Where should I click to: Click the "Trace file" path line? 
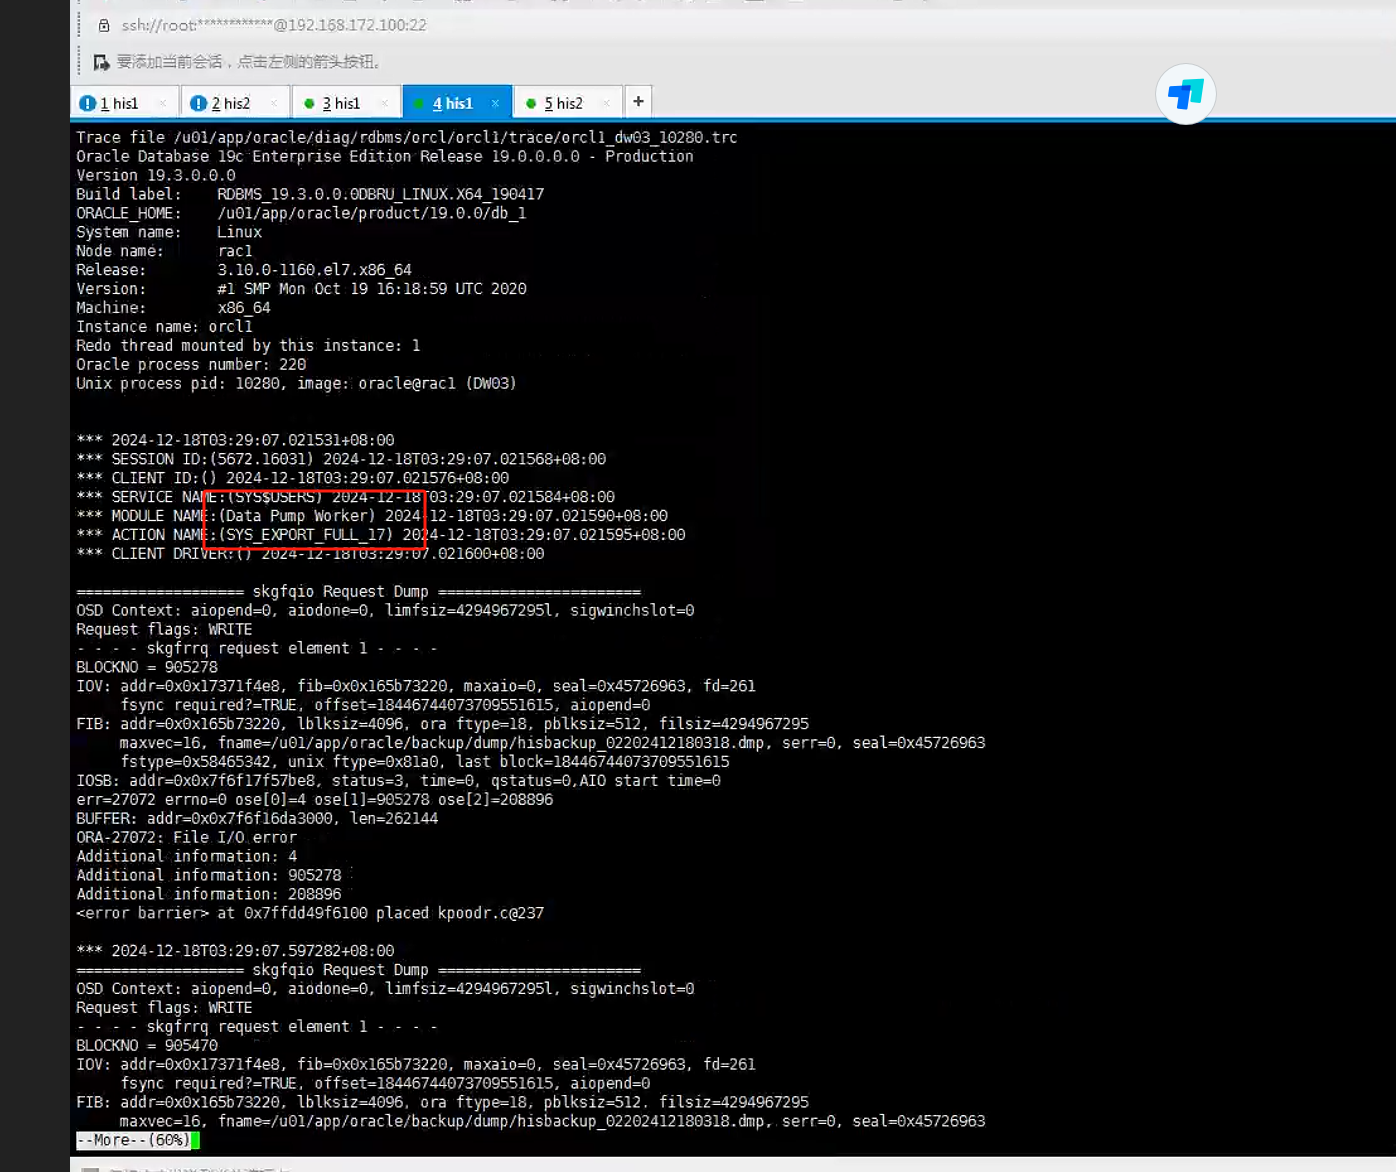tap(407, 137)
